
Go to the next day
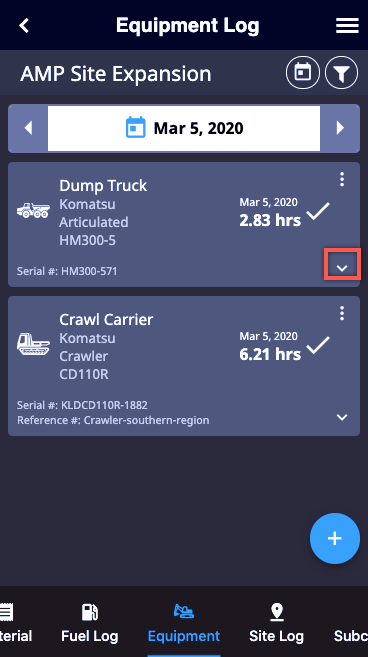coord(340,128)
